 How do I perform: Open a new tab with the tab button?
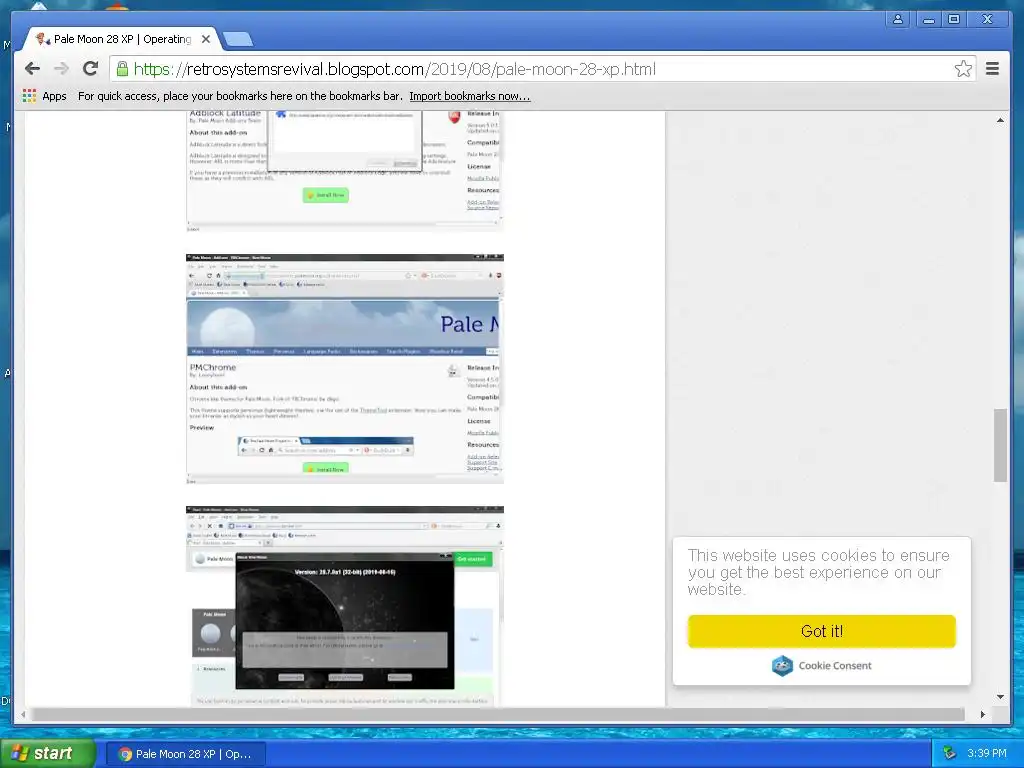(238, 40)
